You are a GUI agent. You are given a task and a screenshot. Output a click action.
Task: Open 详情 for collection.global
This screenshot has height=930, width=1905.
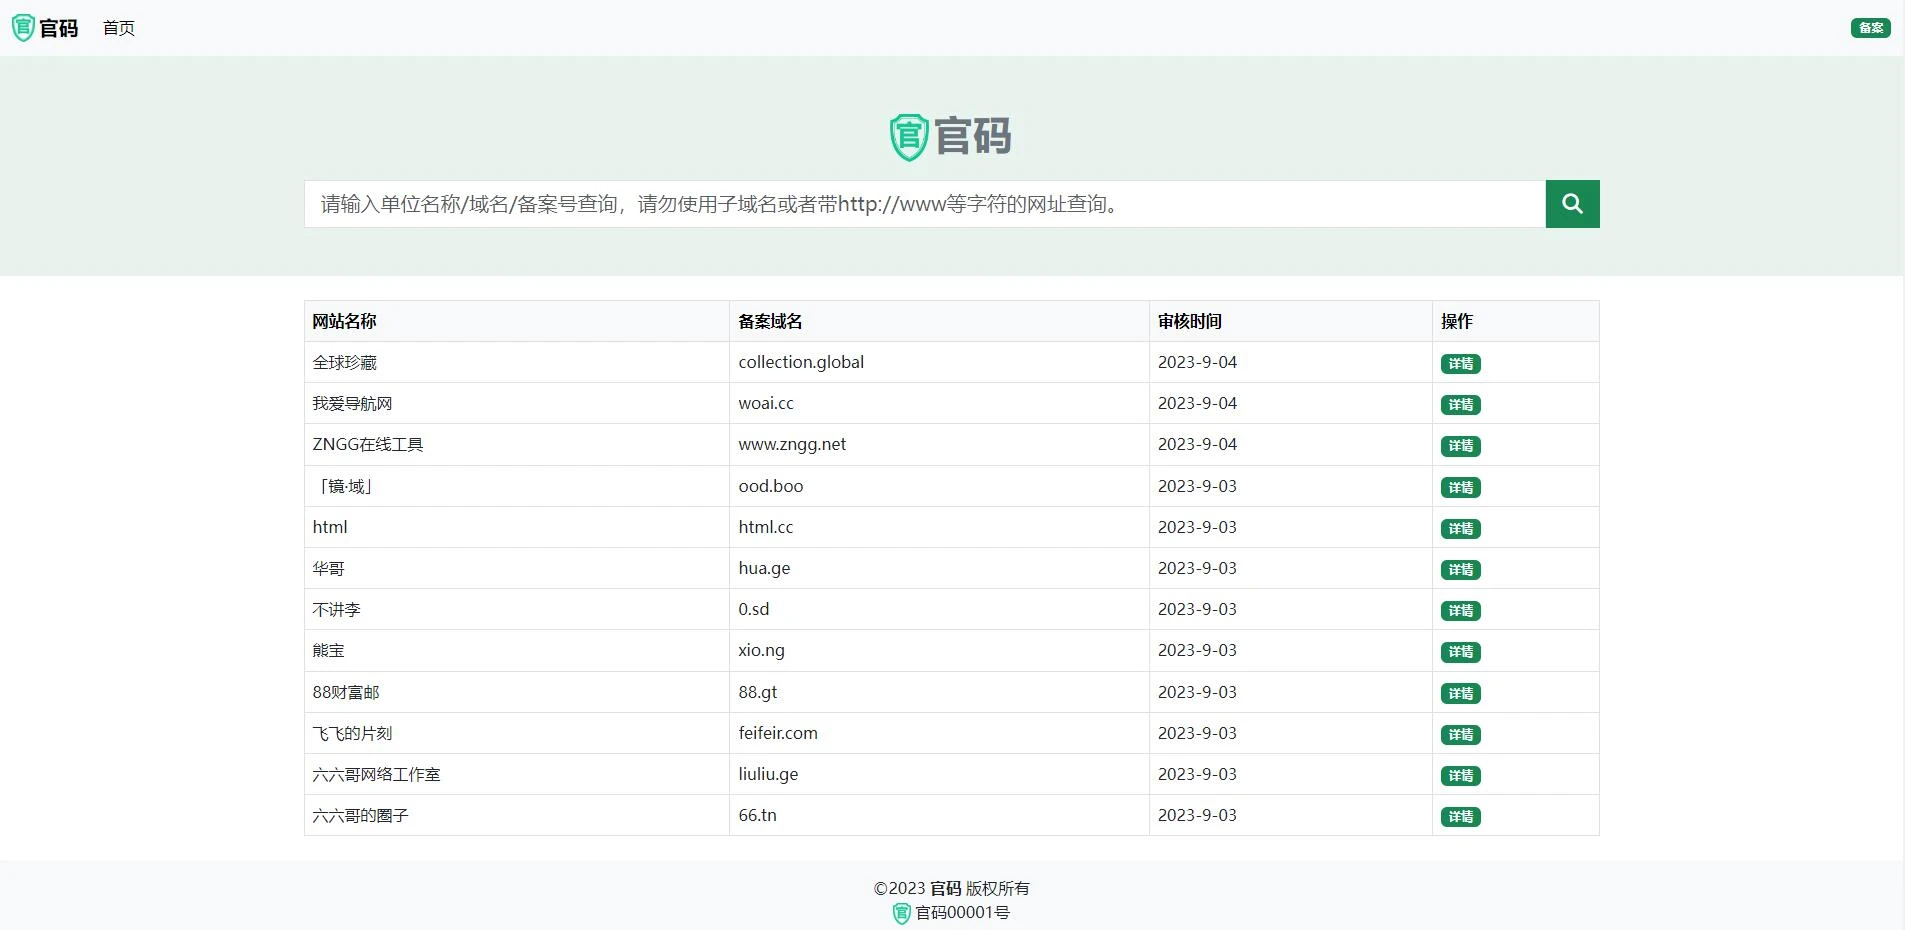tap(1460, 364)
